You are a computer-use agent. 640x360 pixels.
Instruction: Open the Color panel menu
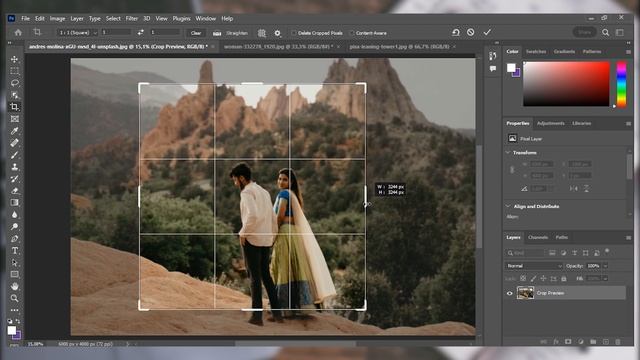tap(628, 52)
